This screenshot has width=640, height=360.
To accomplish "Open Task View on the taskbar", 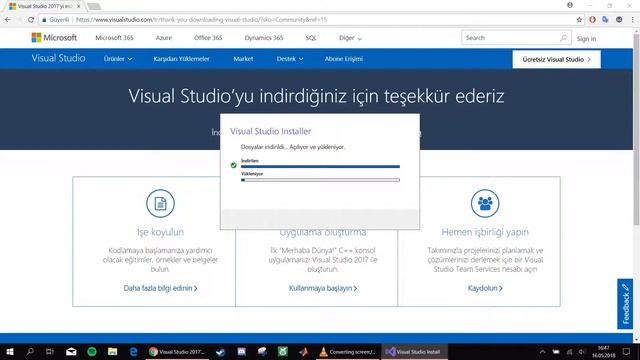I will tap(50, 351).
